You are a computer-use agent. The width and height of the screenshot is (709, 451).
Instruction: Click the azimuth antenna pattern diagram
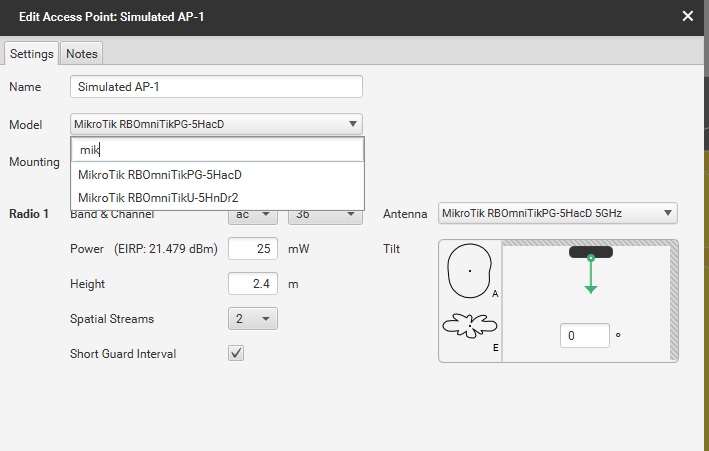tap(469, 271)
